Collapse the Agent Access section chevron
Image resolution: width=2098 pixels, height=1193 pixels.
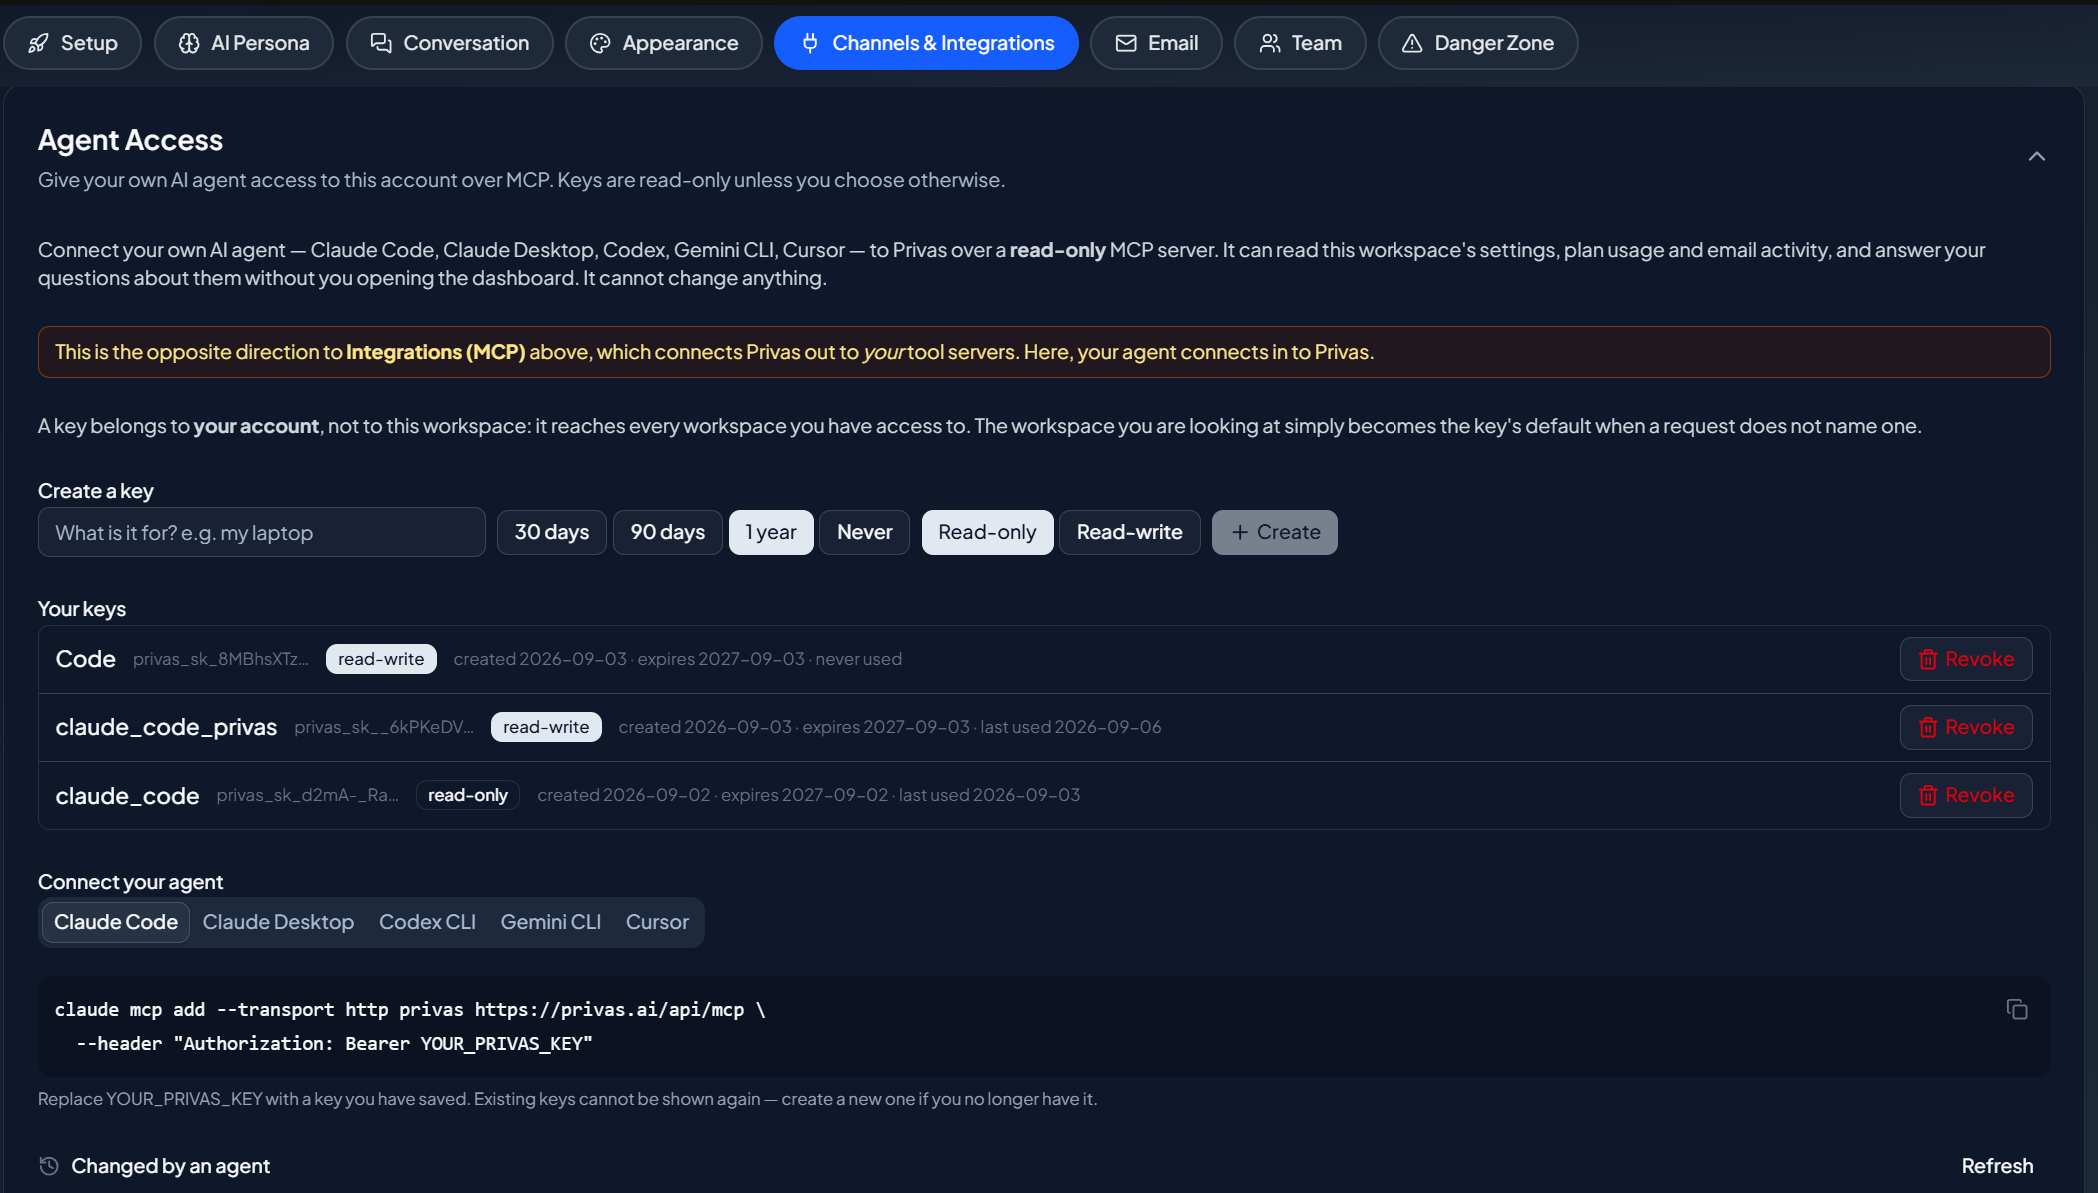[2036, 156]
